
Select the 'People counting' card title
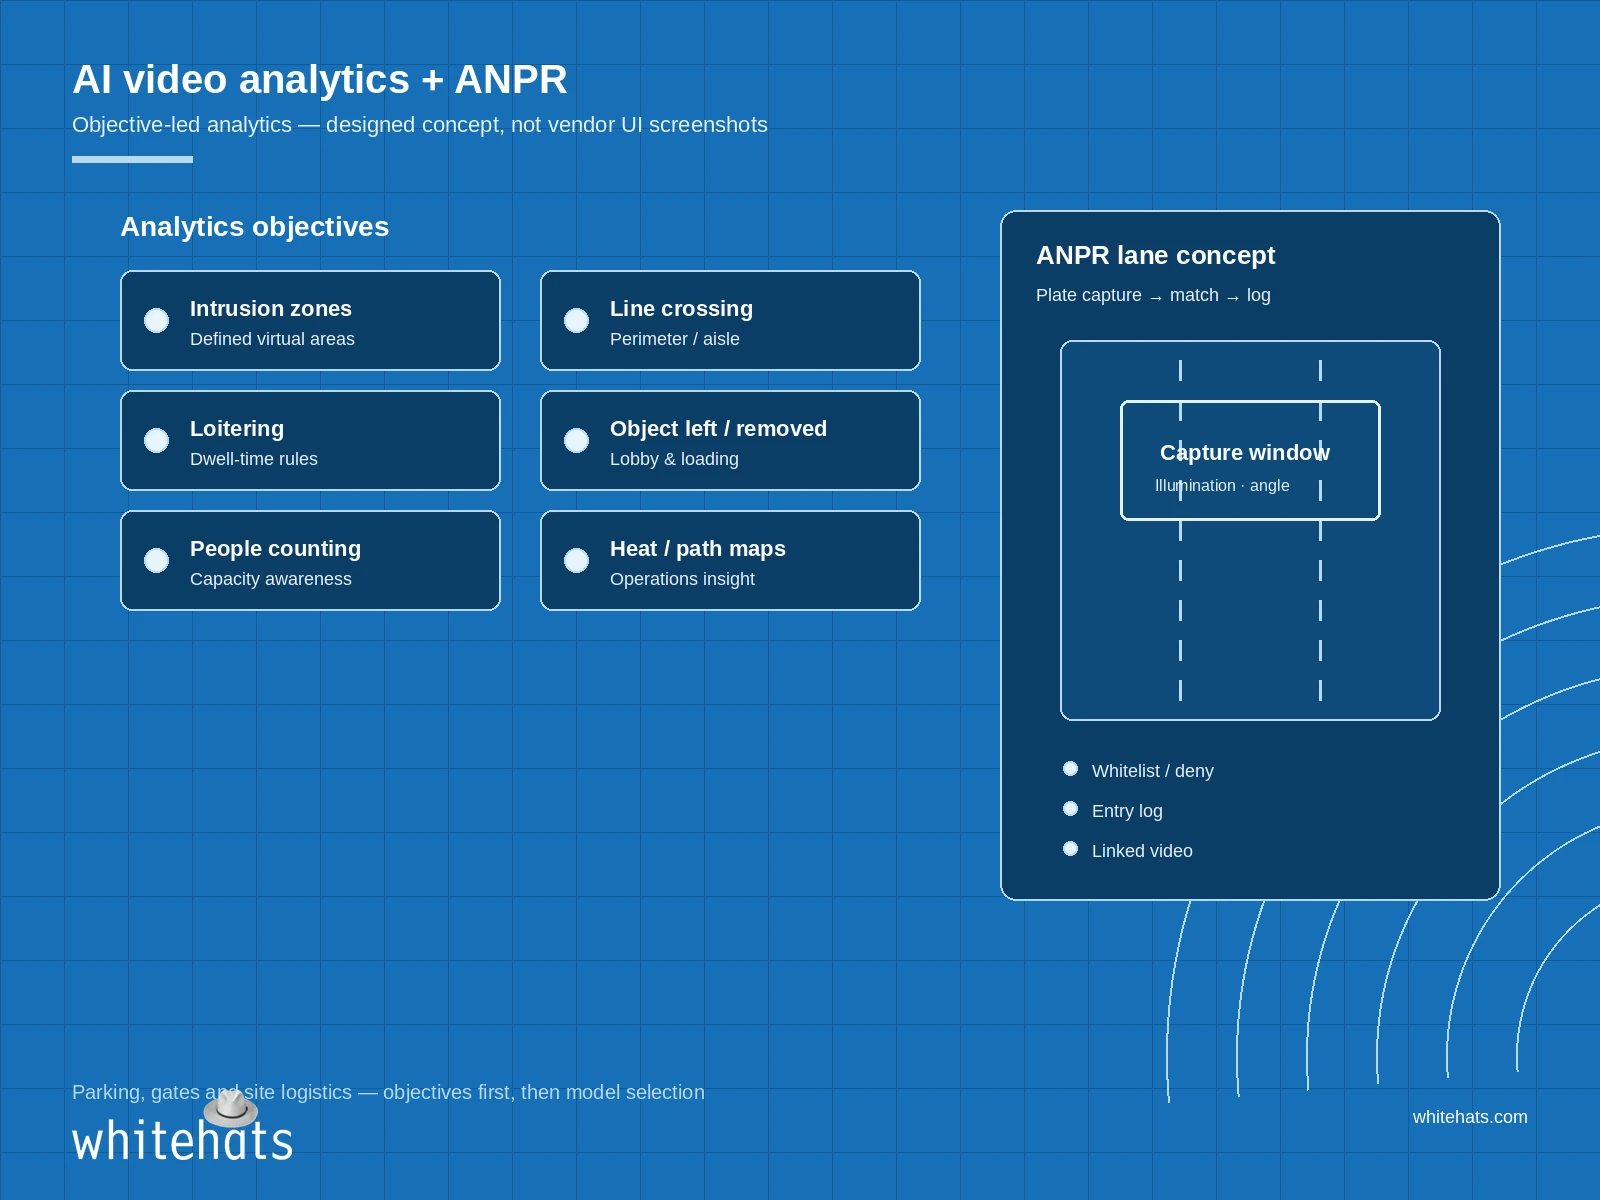(275, 548)
